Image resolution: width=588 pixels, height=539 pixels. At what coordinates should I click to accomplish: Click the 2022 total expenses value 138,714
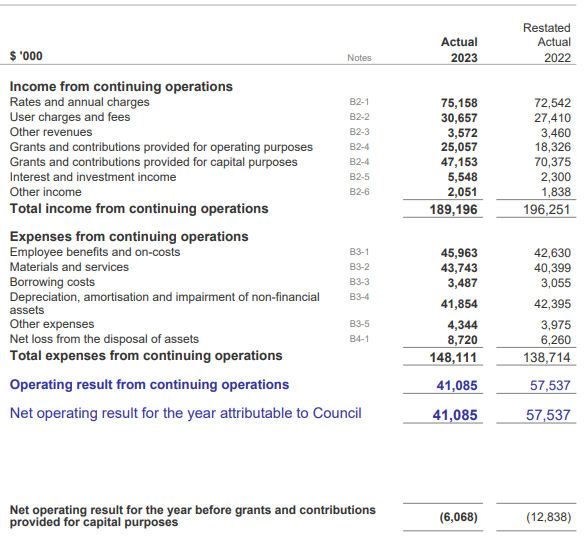547,357
